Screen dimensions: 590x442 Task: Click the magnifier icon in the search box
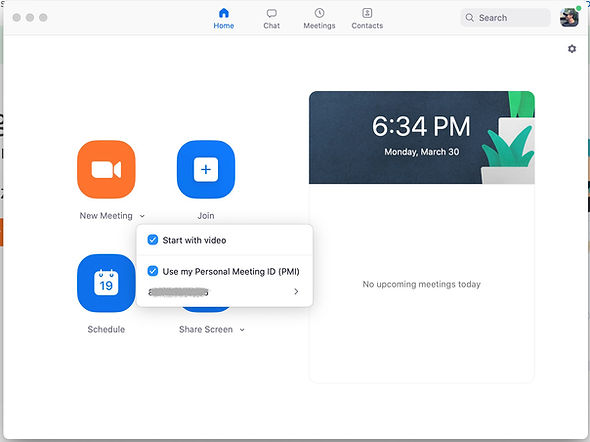[x=470, y=18]
